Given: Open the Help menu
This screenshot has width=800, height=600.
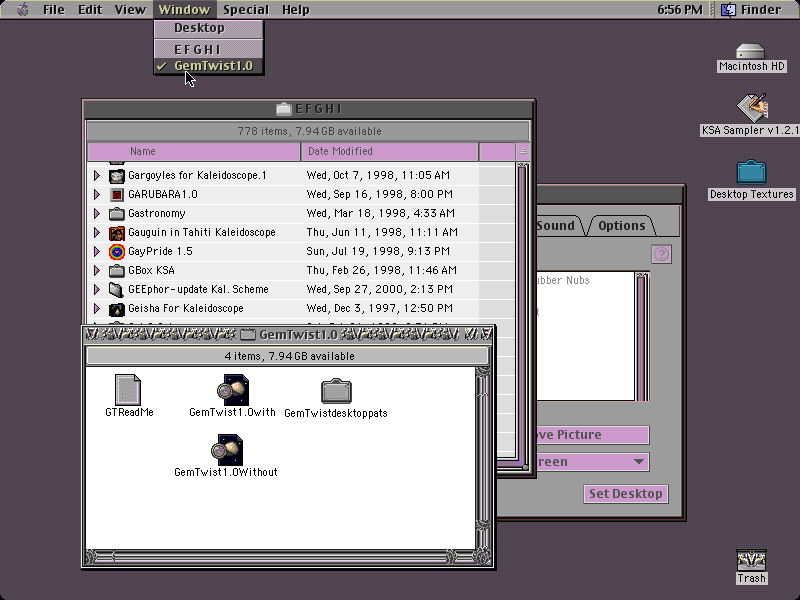Looking at the screenshot, I should tap(295, 9).
